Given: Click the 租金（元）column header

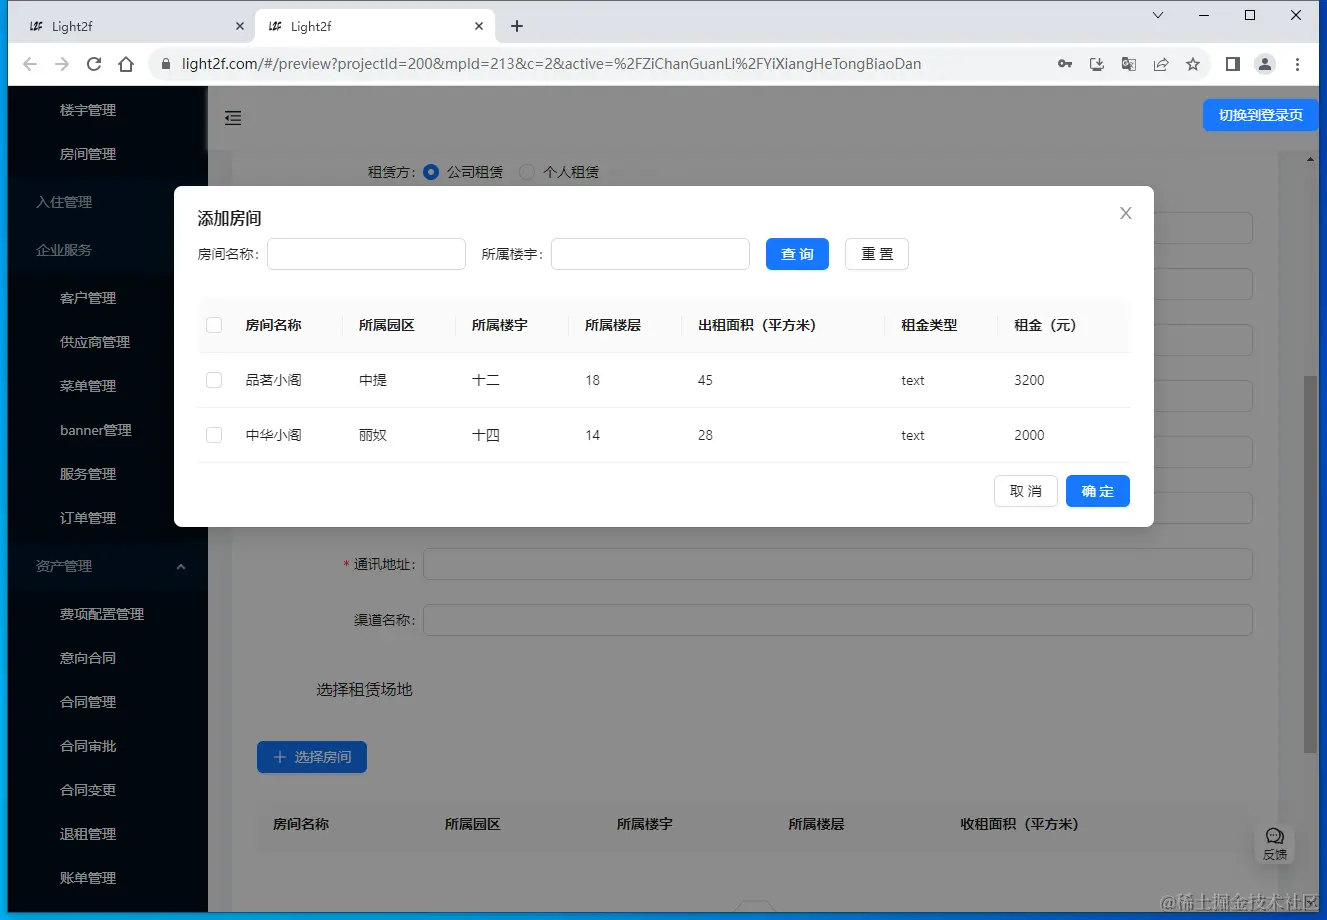Looking at the screenshot, I should click(1045, 325).
